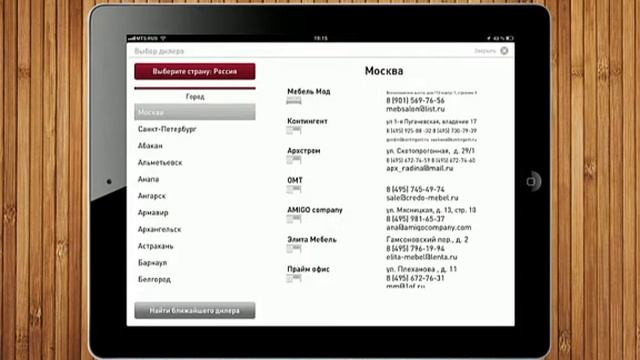The image size is (640, 360).
Task: Select Москва in the city list
Action: [195, 112]
